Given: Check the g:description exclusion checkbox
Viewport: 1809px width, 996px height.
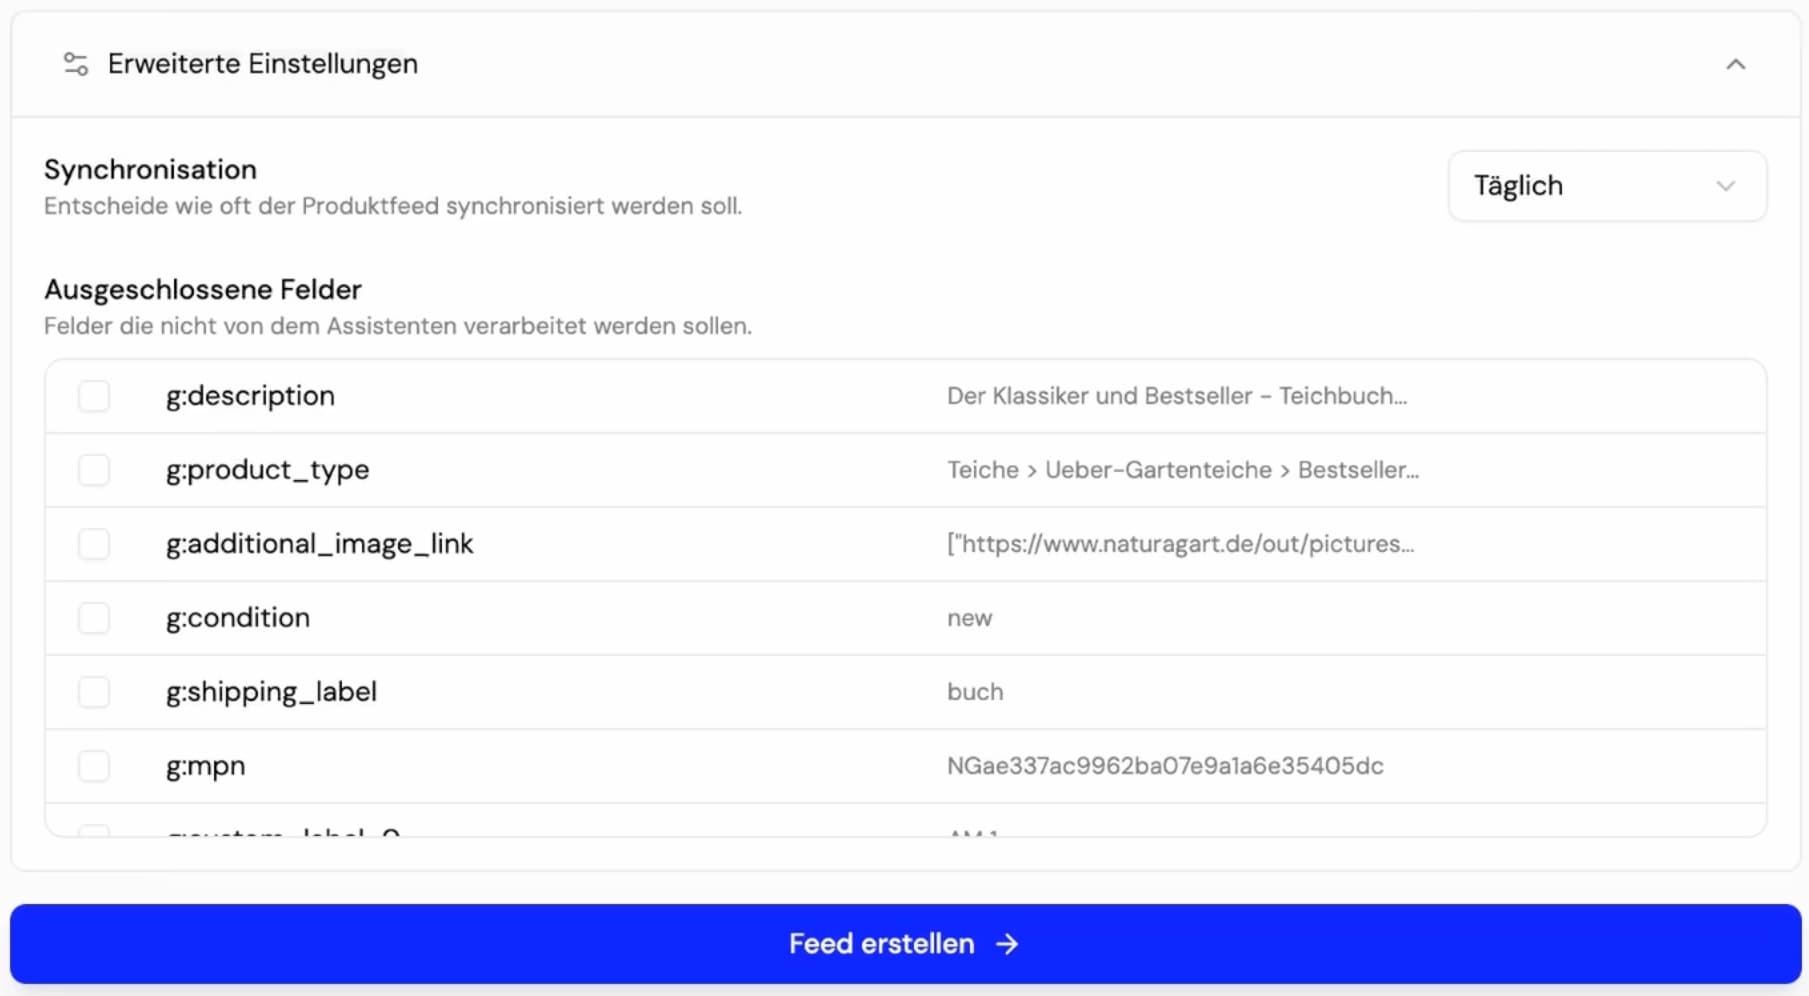Looking at the screenshot, I should pyautogui.click(x=93, y=395).
